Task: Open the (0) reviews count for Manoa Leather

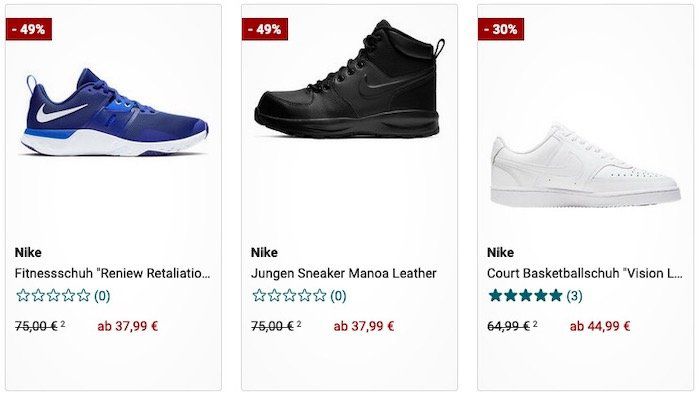Action: [338, 295]
